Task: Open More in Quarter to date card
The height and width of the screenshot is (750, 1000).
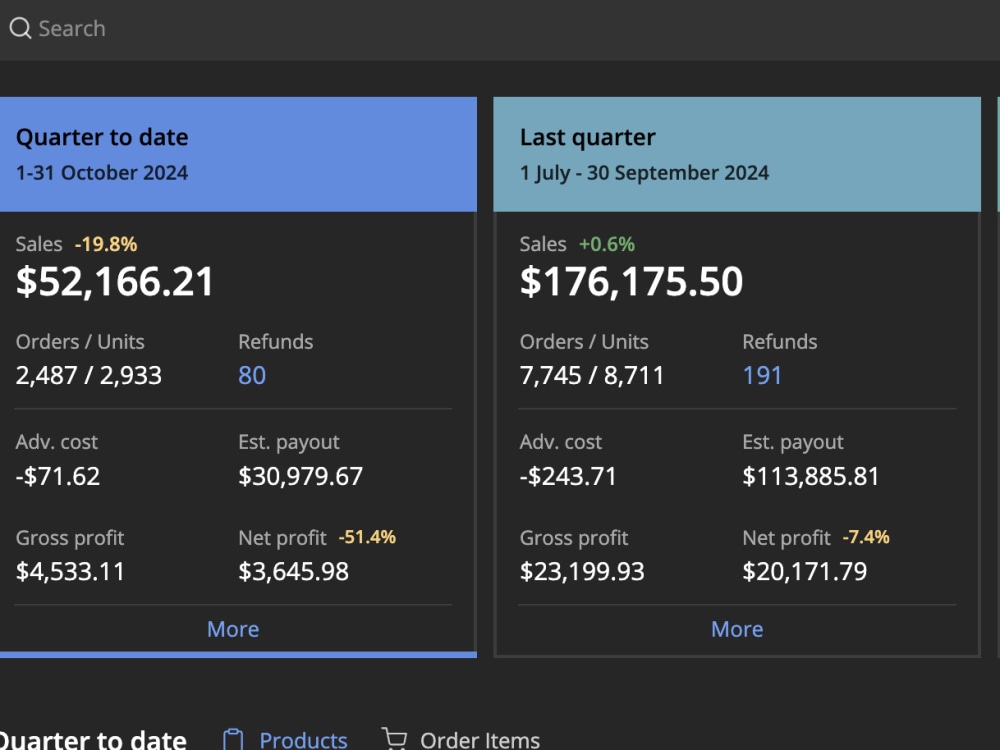Action: pyautogui.click(x=233, y=629)
